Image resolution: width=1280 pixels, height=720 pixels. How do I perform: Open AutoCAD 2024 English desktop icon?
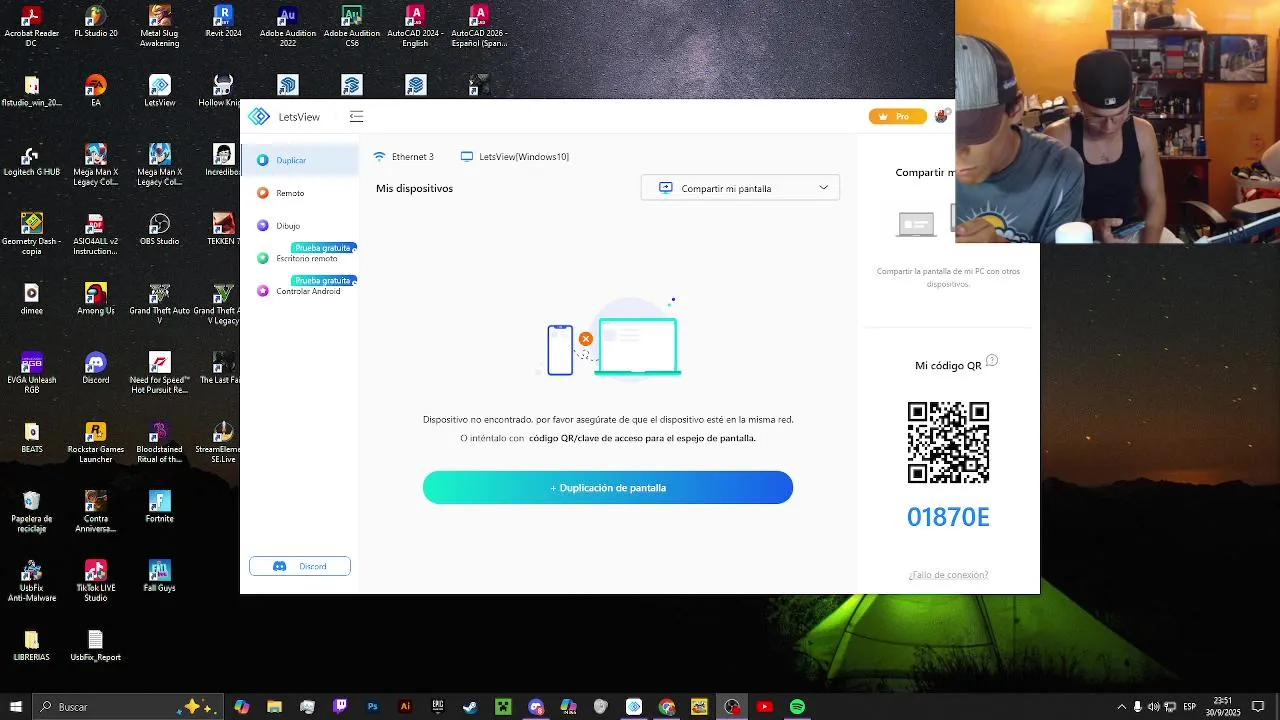[x=416, y=26]
